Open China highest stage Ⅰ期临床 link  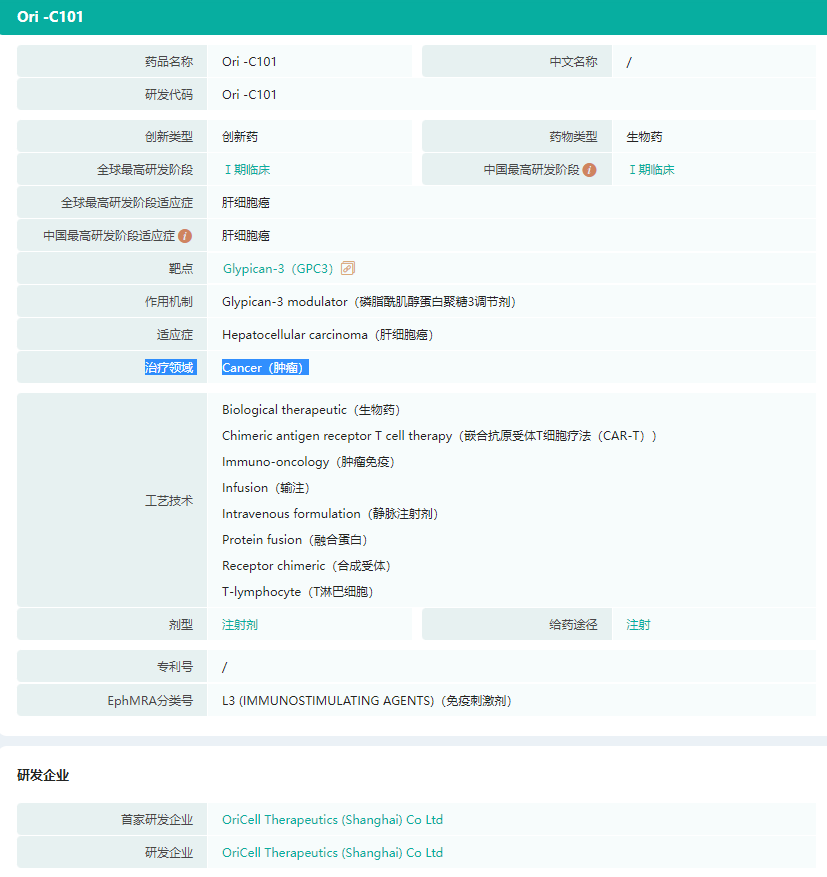pyautogui.click(x=651, y=169)
